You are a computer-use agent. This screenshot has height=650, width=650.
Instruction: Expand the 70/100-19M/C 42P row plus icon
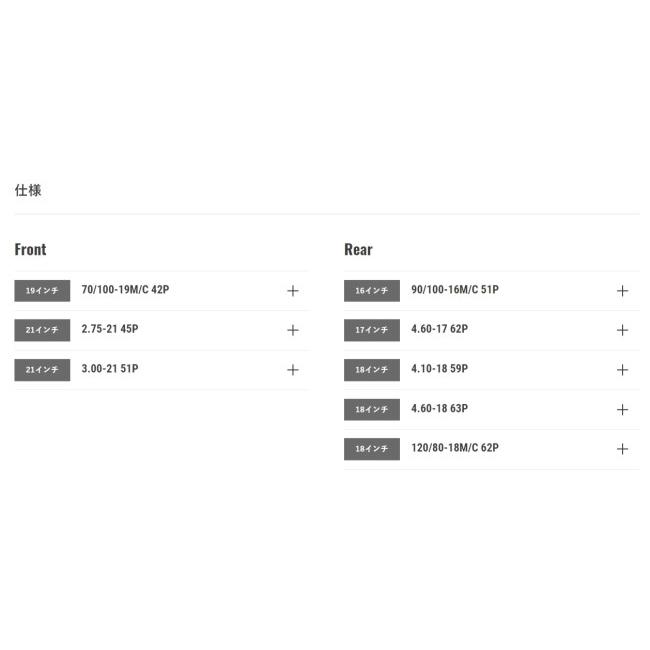click(x=293, y=291)
